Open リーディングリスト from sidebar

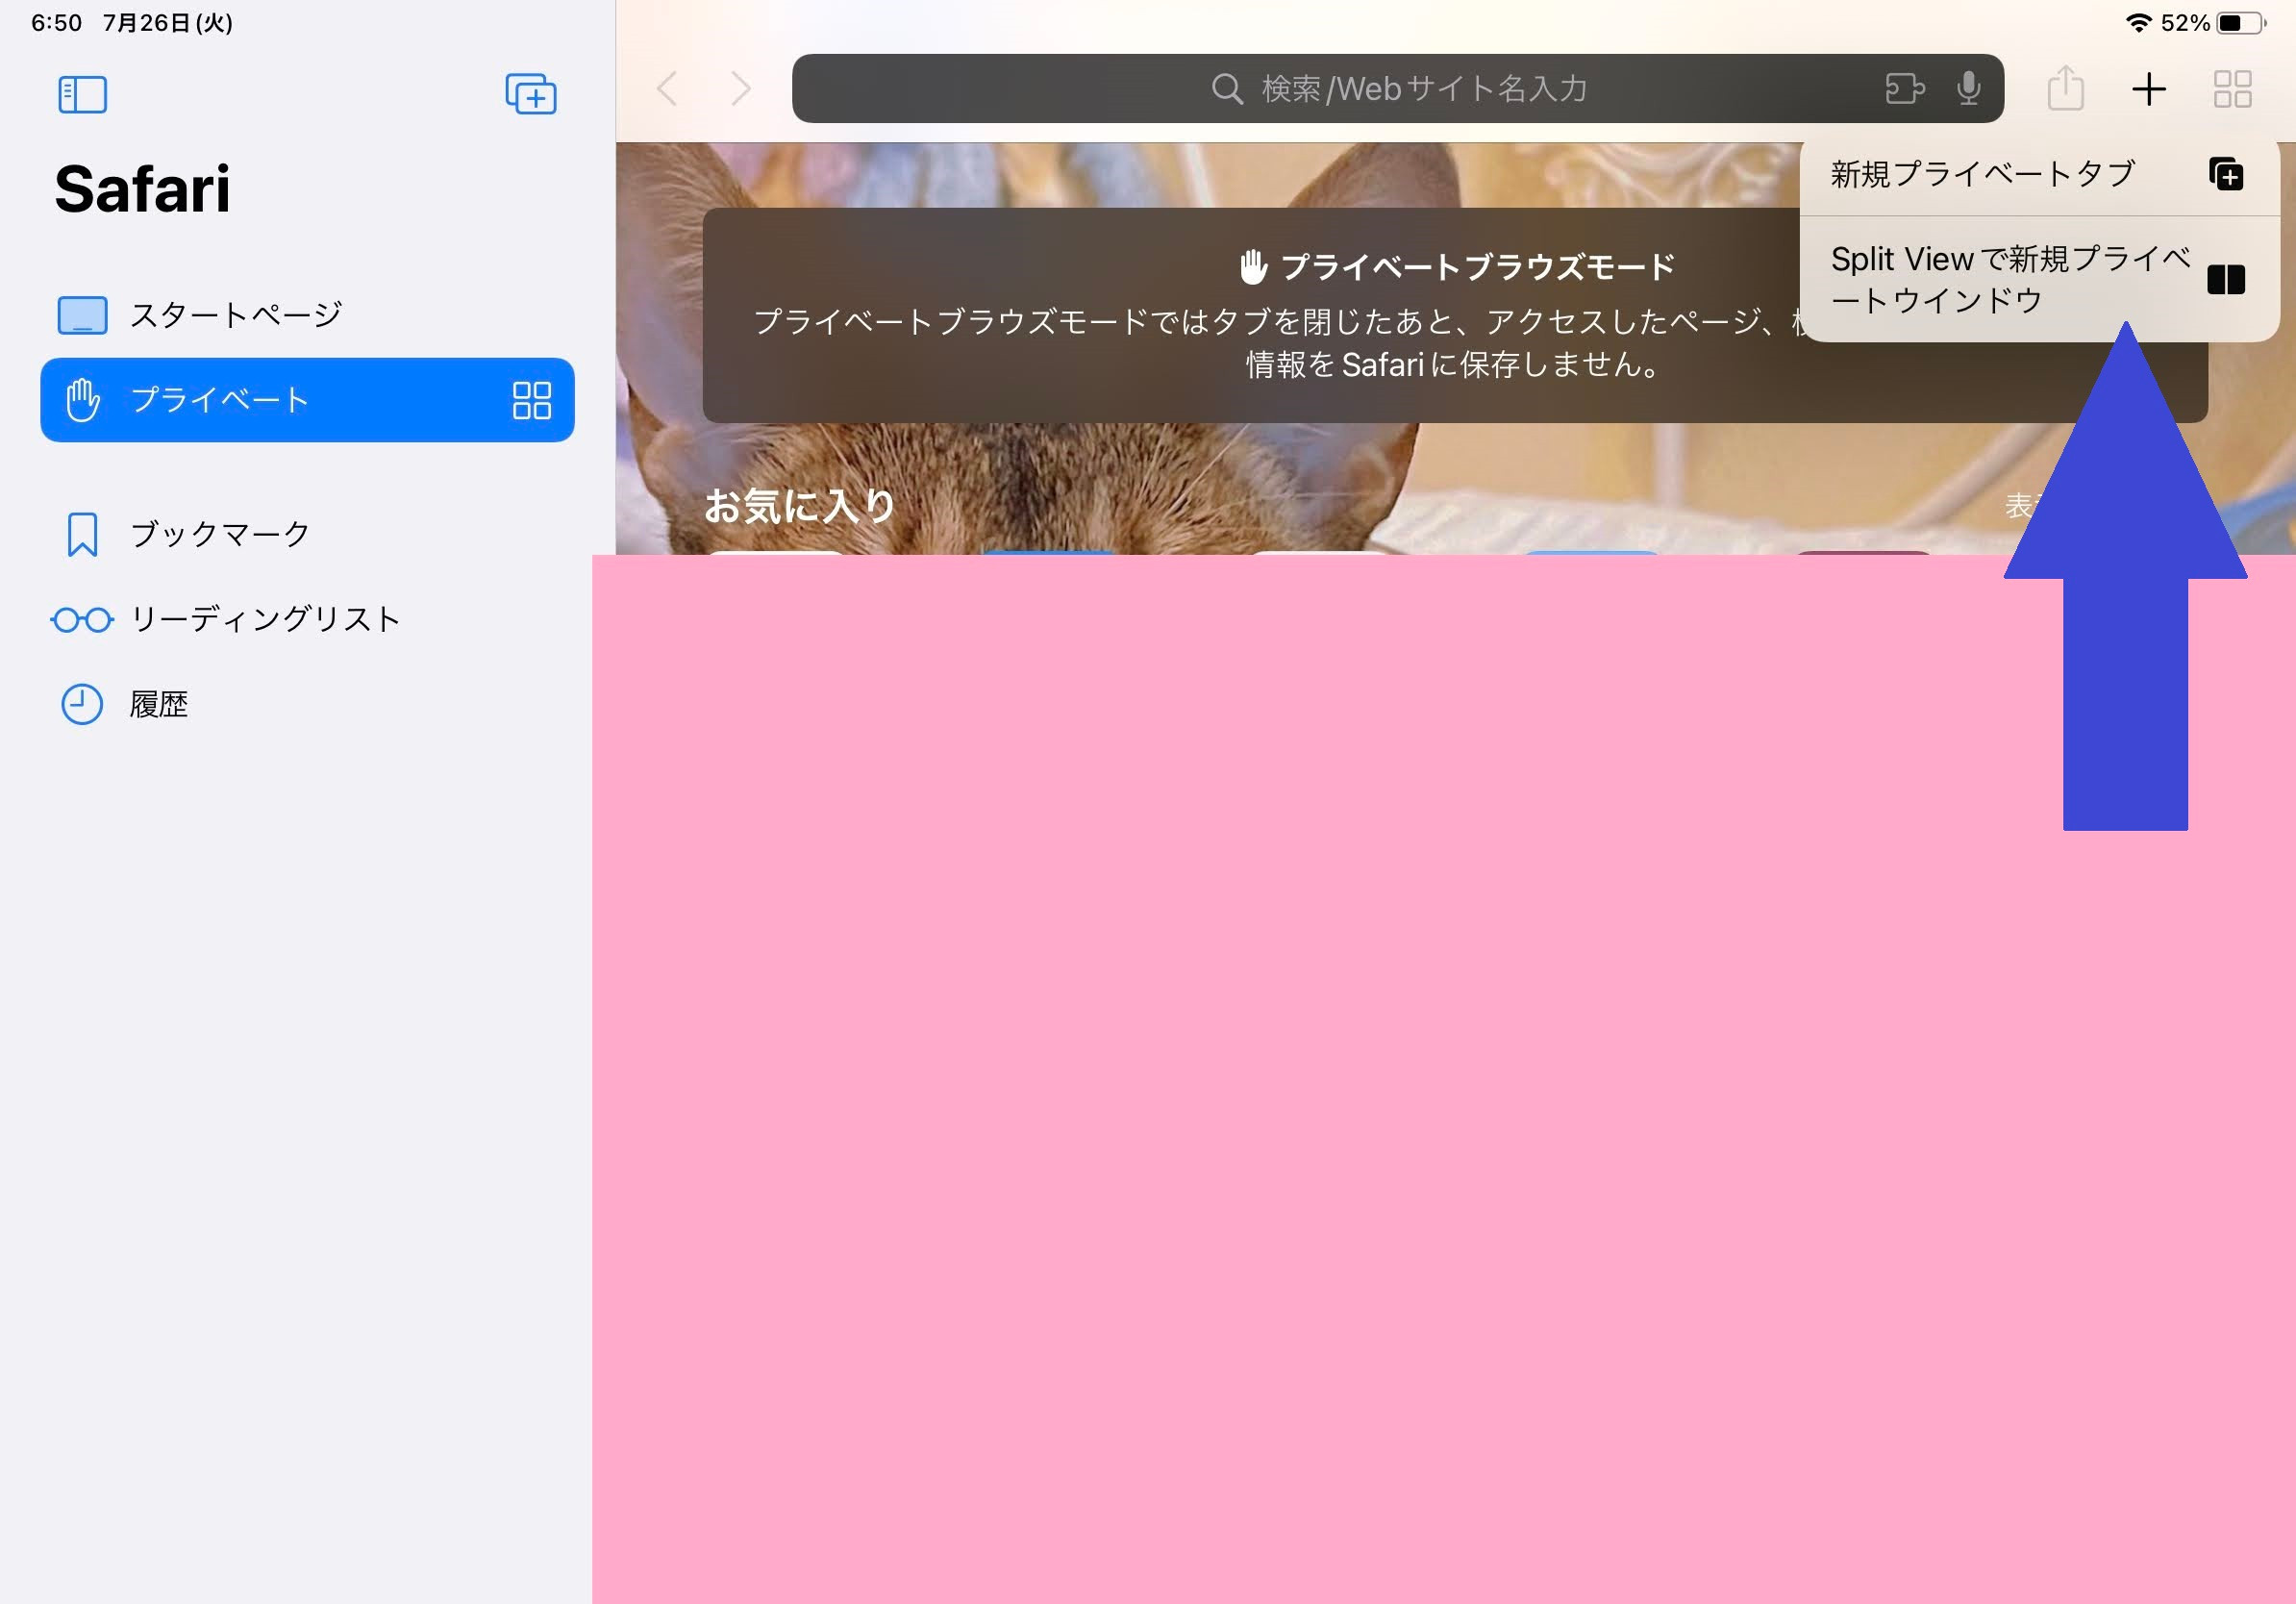coord(265,619)
